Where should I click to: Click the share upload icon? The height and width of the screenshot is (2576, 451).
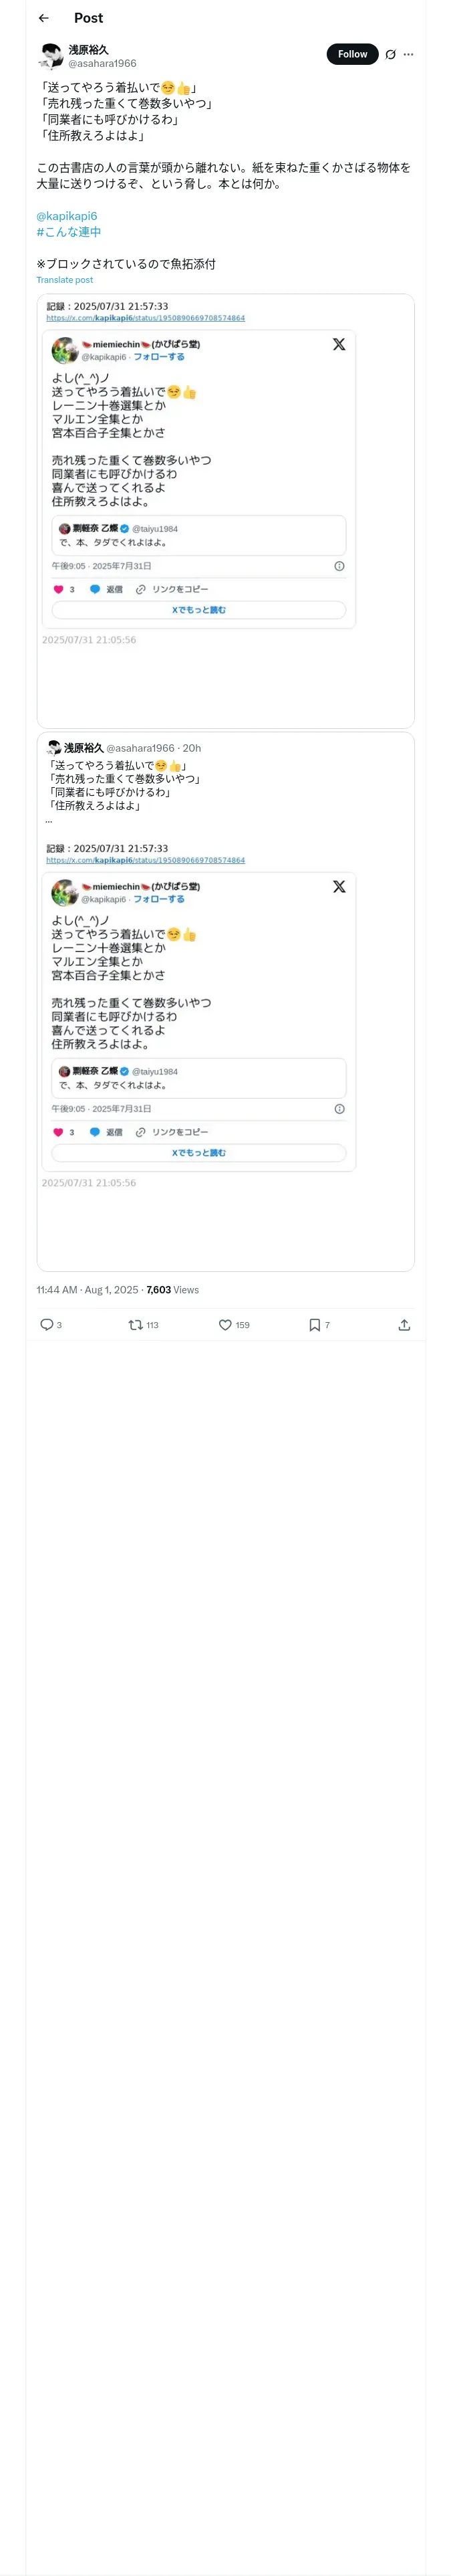(x=404, y=1324)
